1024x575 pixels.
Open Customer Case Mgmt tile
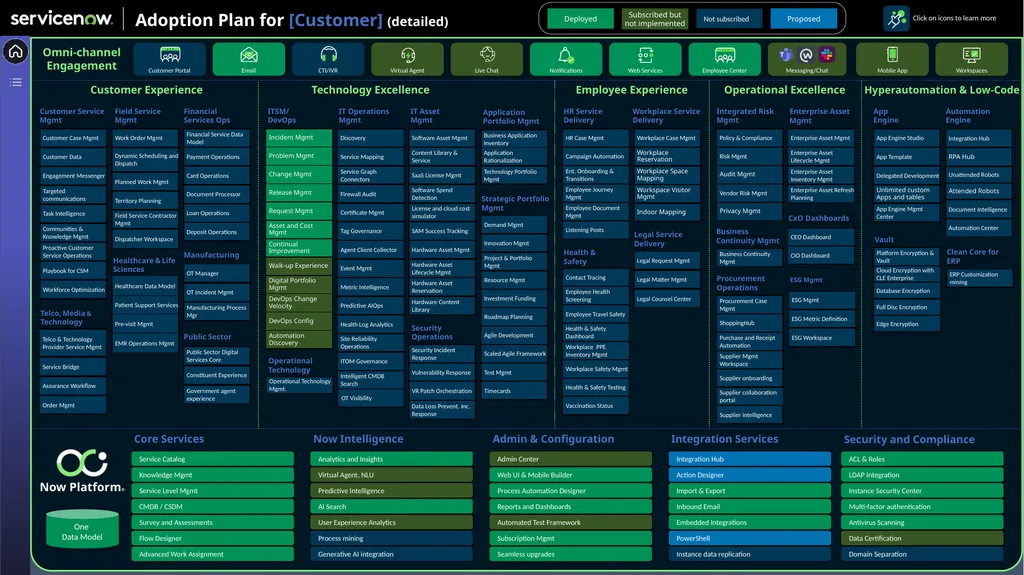point(72,138)
